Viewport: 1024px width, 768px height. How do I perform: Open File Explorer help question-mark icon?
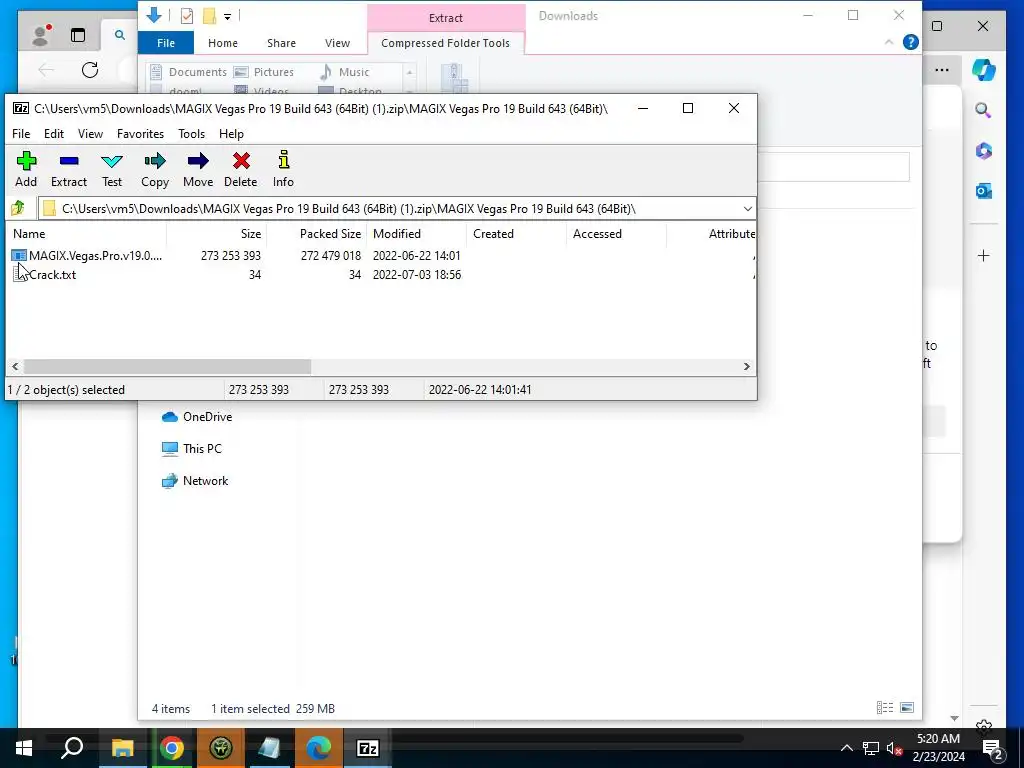pyautogui.click(x=910, y=42)
